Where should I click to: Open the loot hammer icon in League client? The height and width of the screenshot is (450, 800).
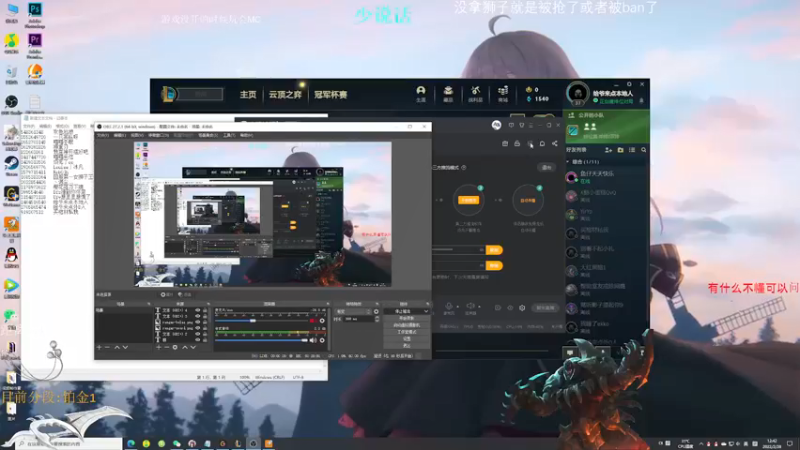[x=476, y=93]
